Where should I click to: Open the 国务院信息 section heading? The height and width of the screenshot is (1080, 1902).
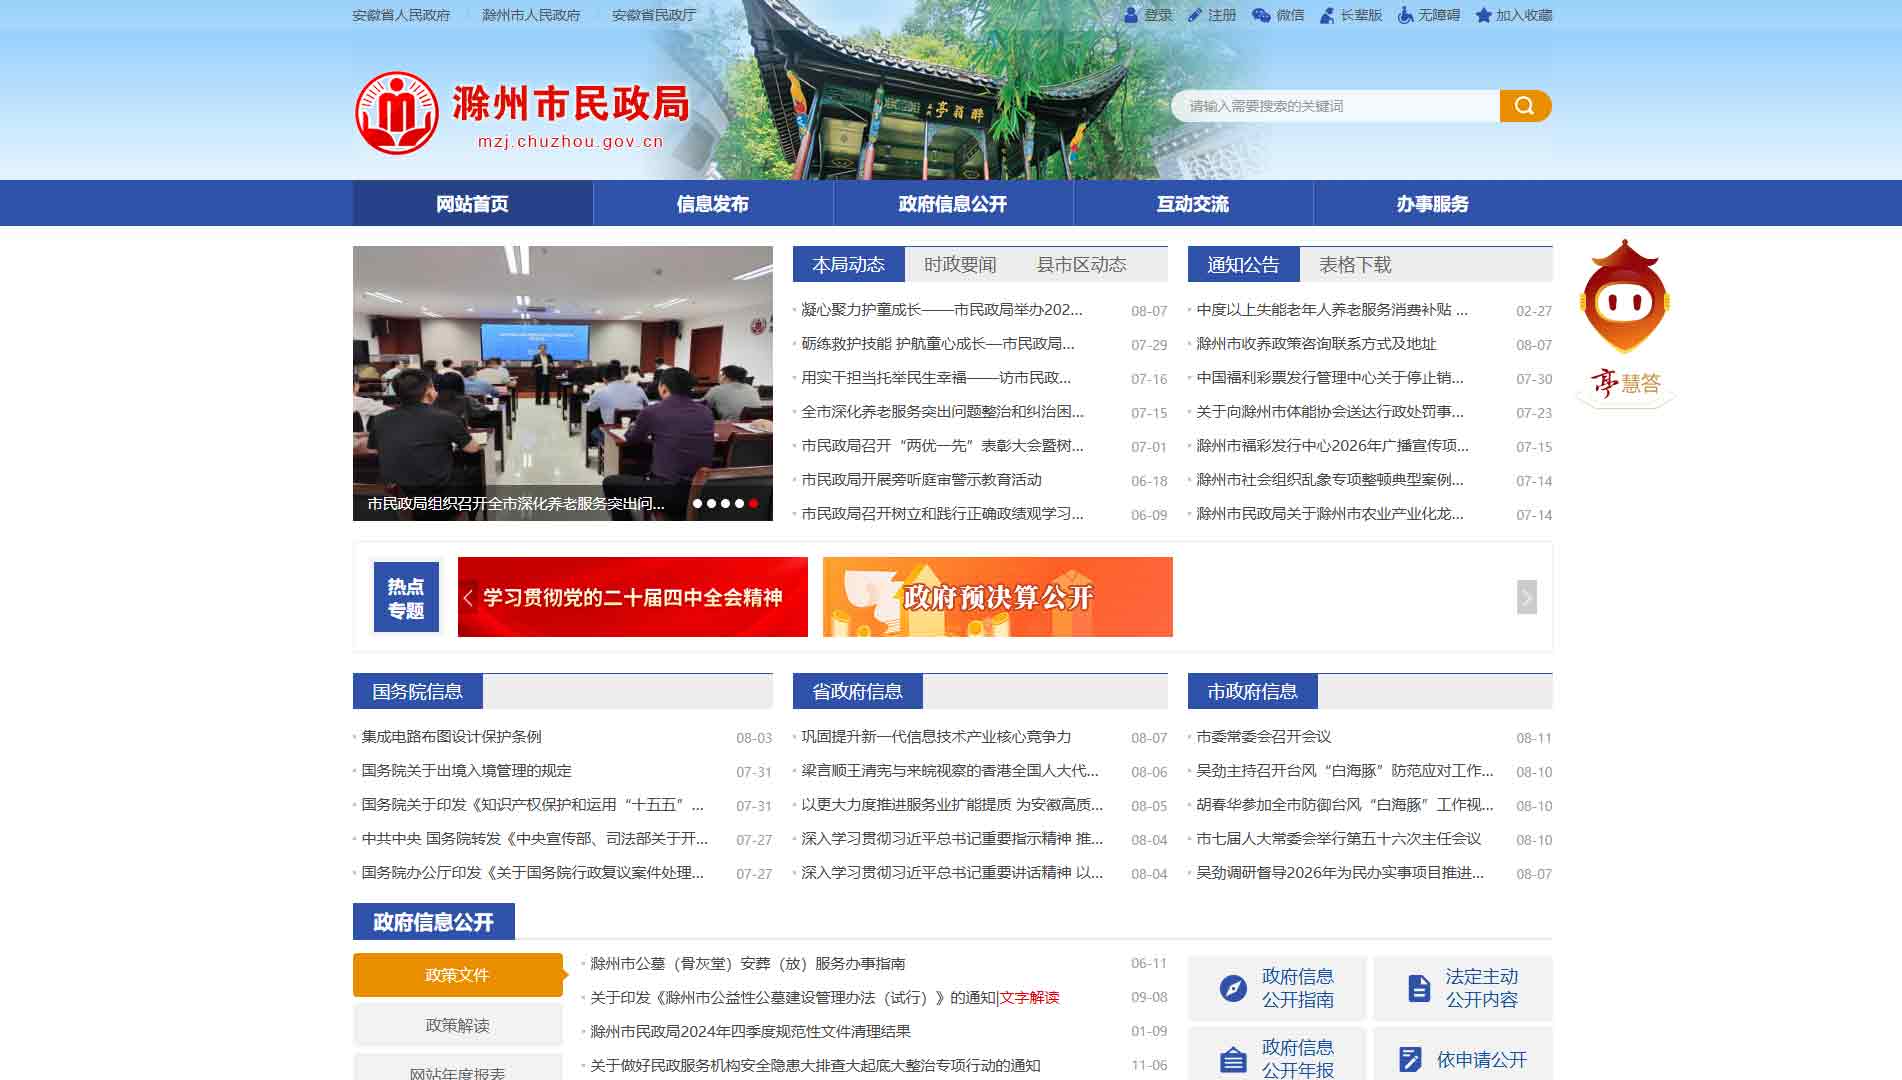(417, 692)
